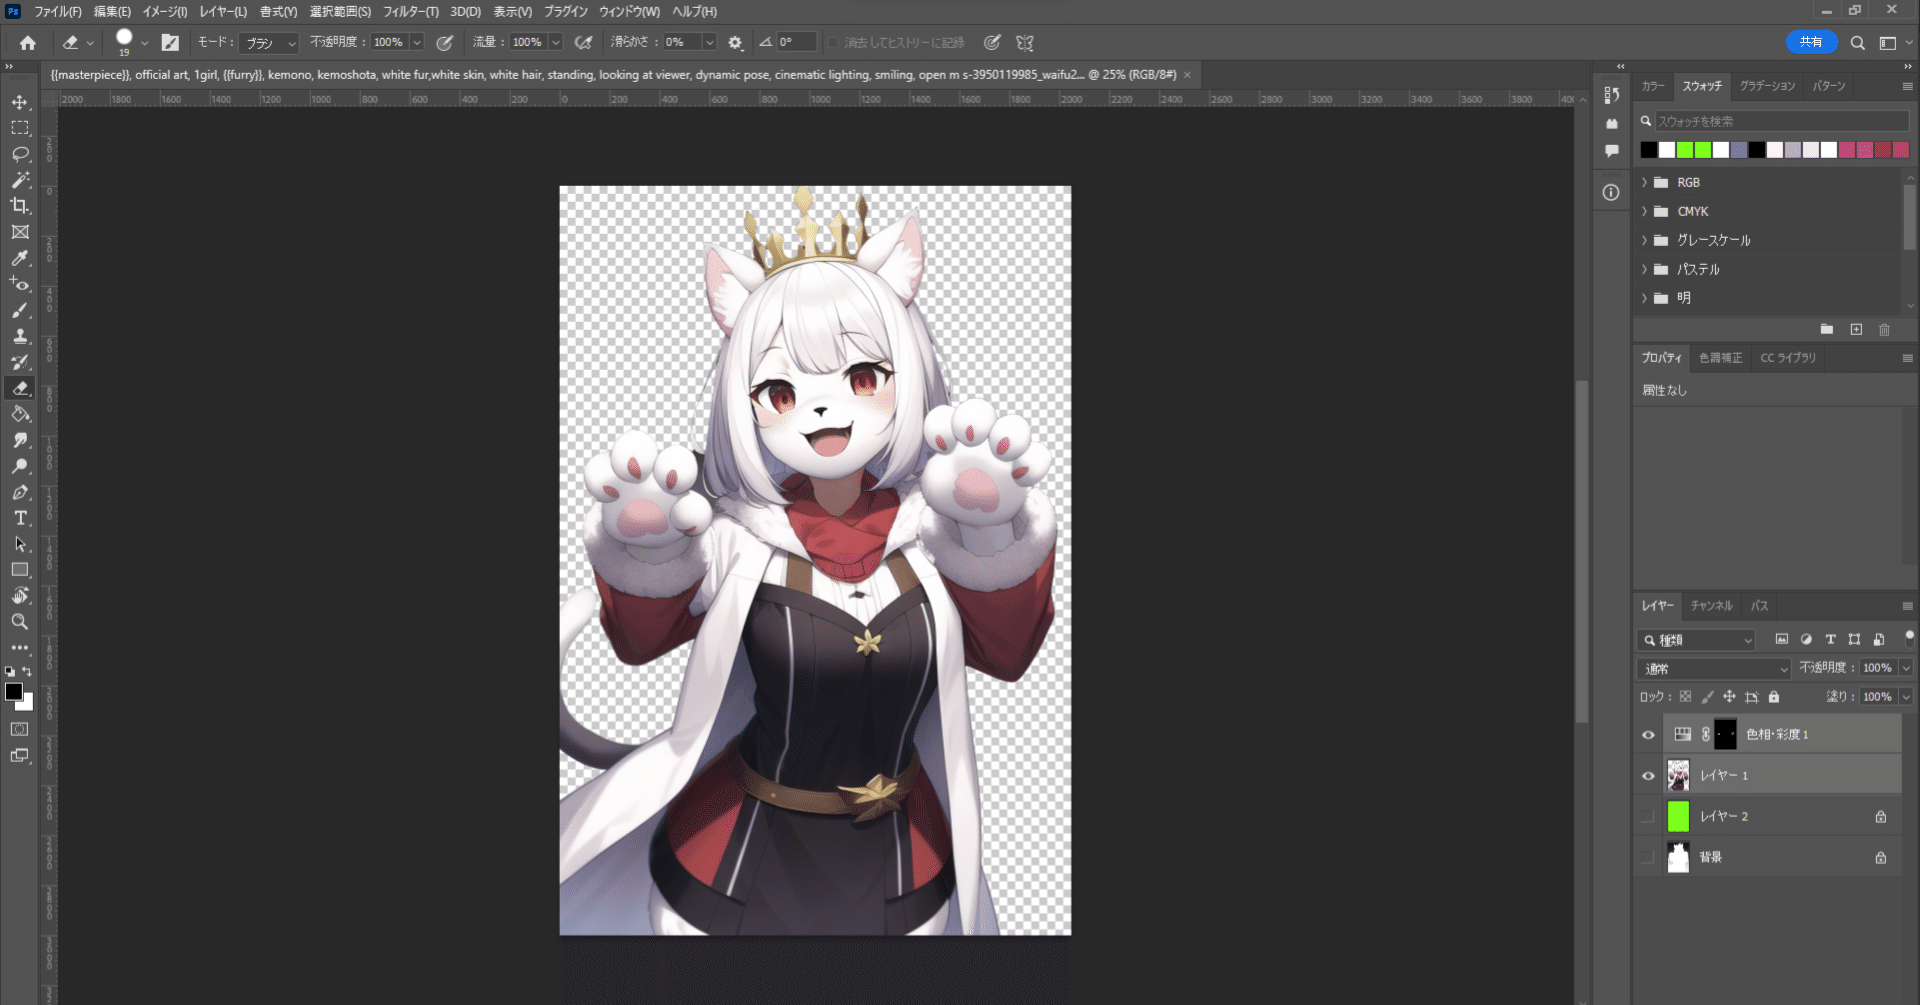The height and width of the screenshot is (1005, 1920).
Task: Open the layer blend mode 通常 dropdown
Action: click(1714, 668)
